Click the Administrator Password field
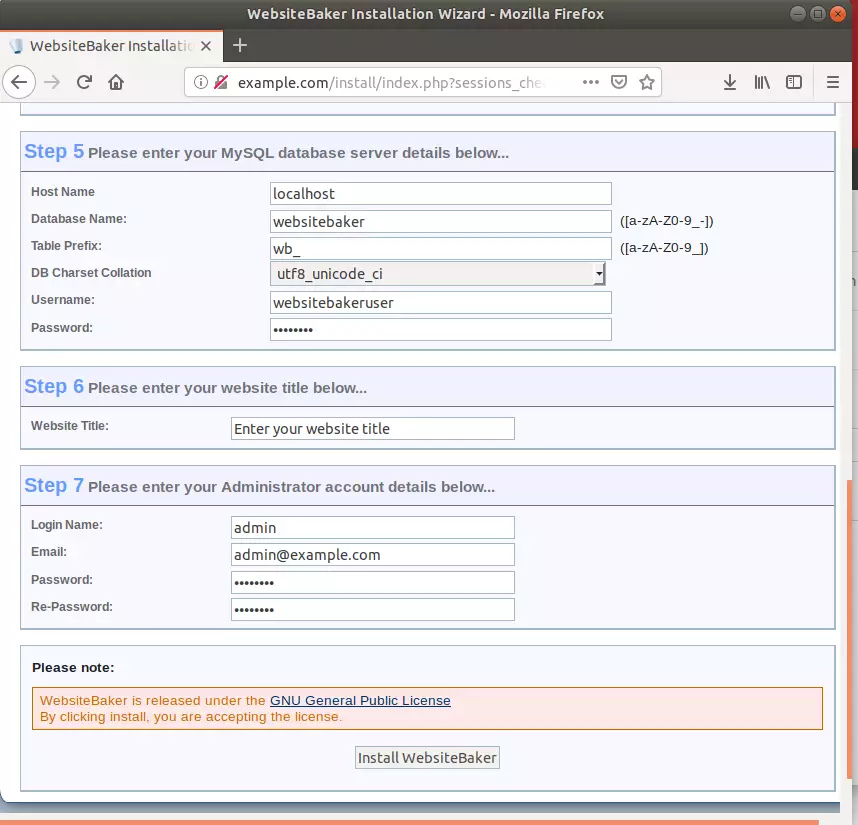Image resolution: width=858 pixels, height=825 pixels. (373, 583)
